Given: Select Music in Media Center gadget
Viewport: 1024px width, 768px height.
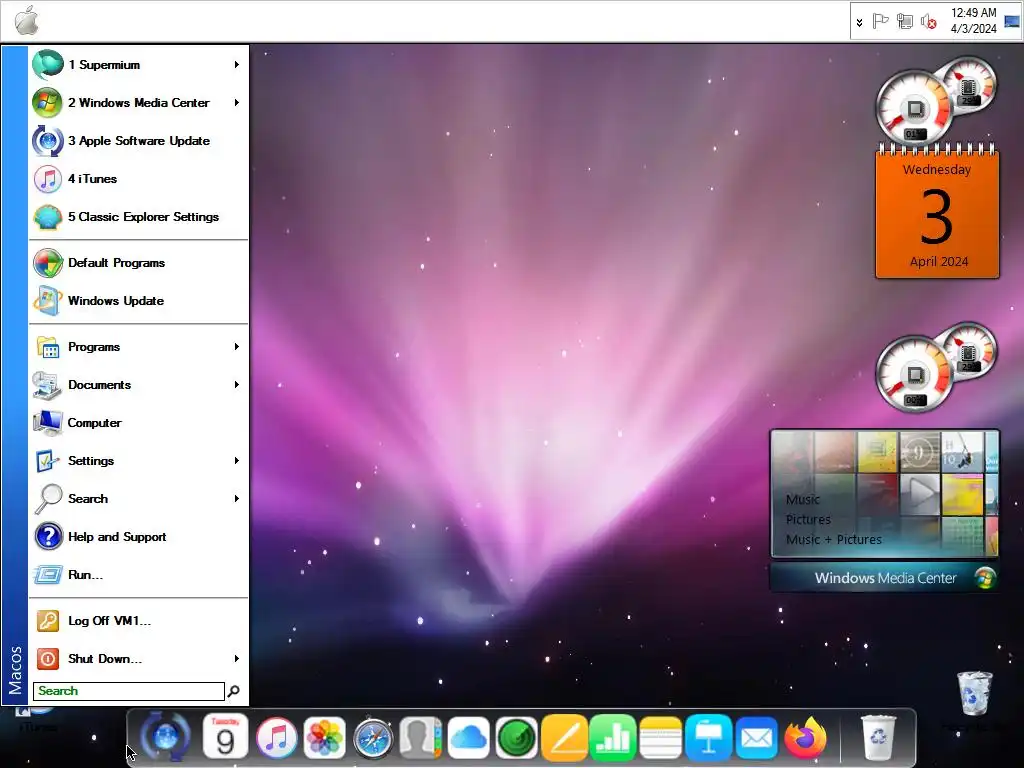Looking at the screenshot, I should tap(803, 500).
